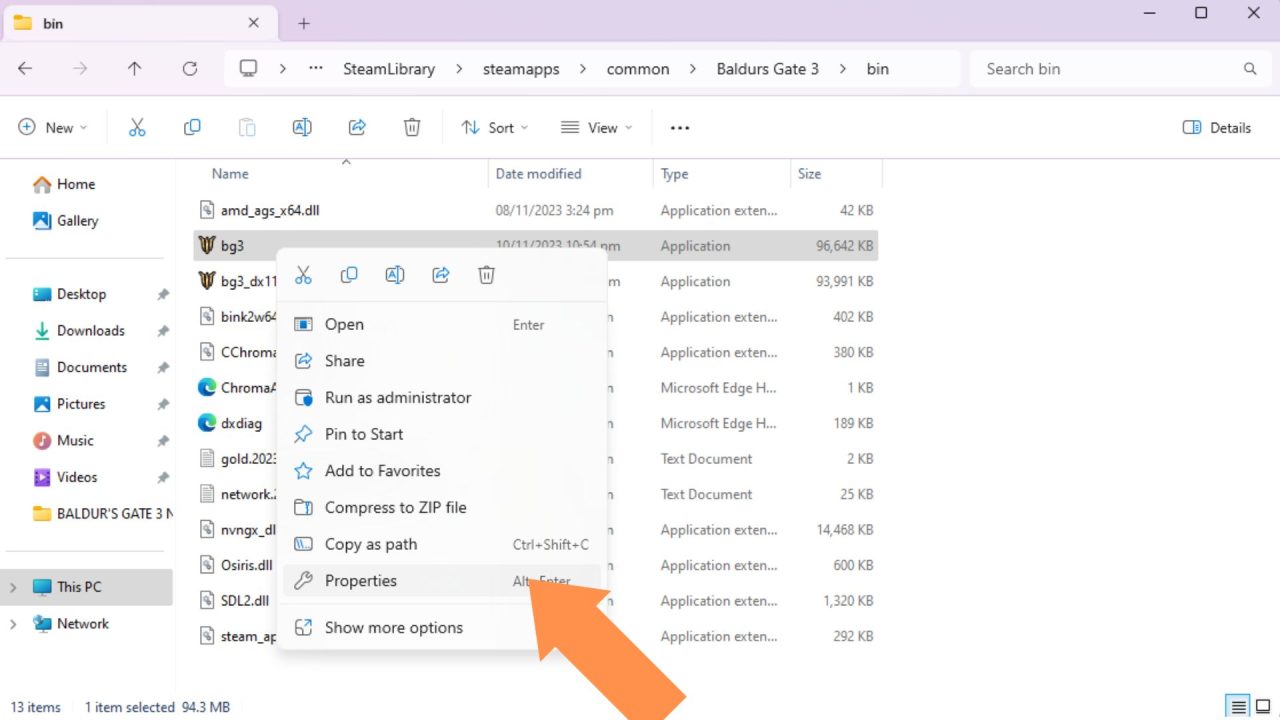This screenshot has width=1280, height=720.
Task: Toggle the Details pane button
Action: [x=1217, y=128]
